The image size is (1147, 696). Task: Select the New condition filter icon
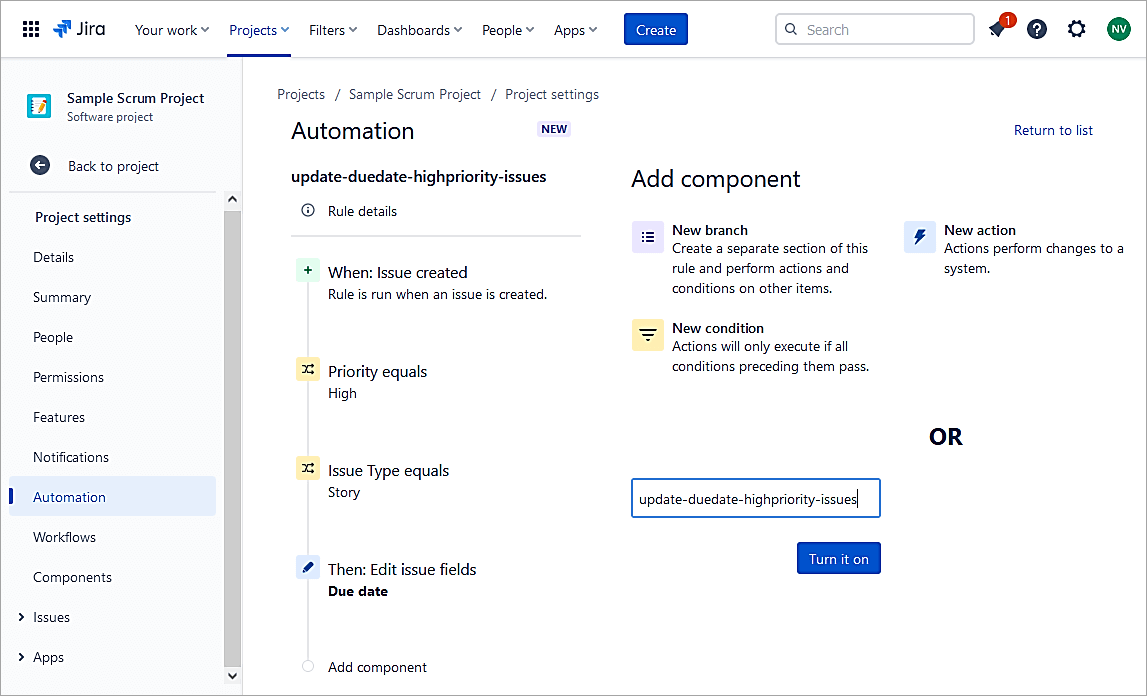[648, 335]
